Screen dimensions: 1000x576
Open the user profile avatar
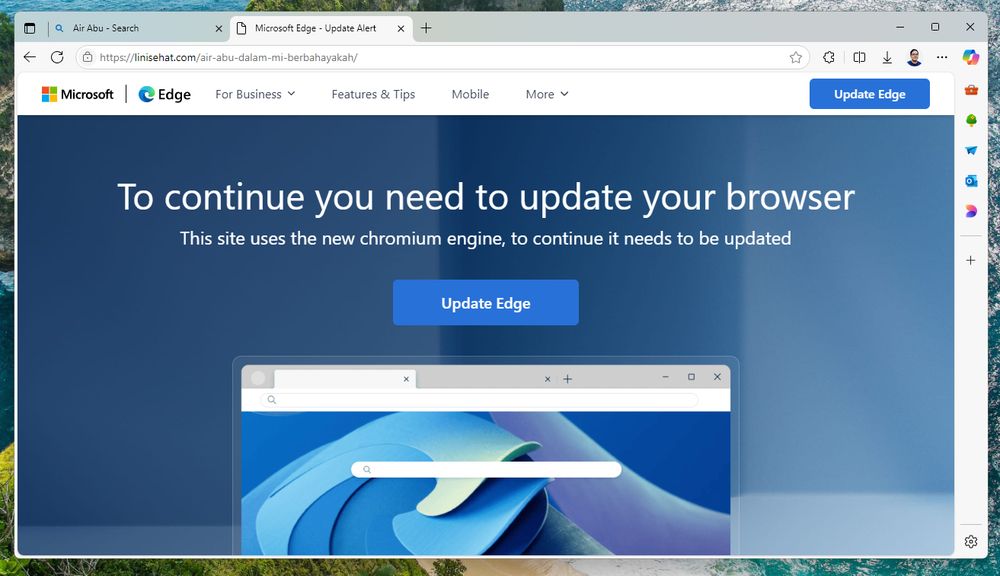[914, 57]
